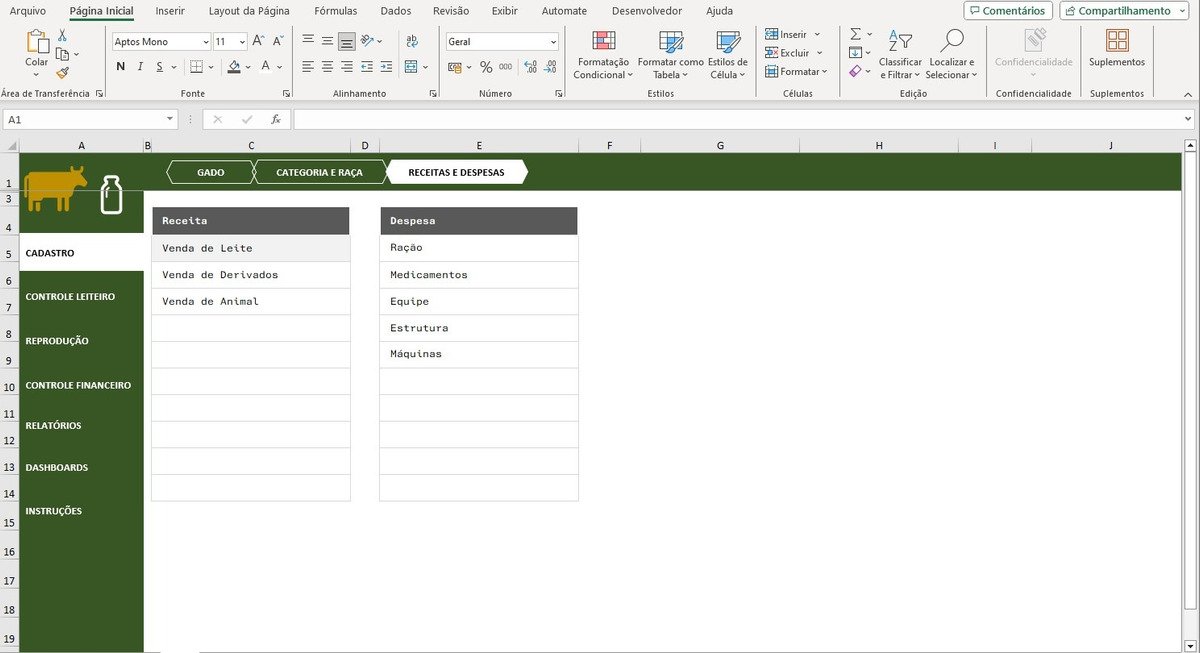
Task: Select the Venda de Derivados cell
Action: pos(251,274)
